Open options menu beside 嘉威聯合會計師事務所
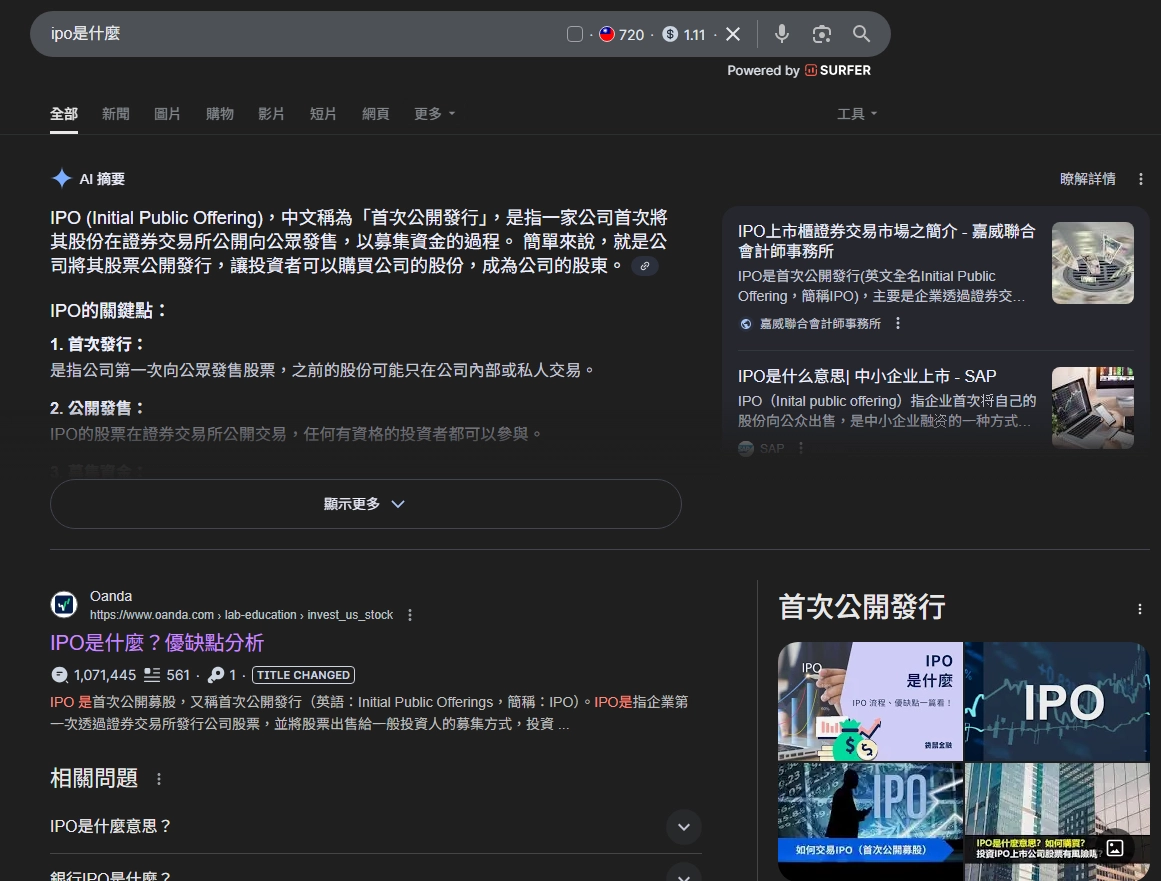The height and width of the screenshot is (881, 1161). coord(897,324)
